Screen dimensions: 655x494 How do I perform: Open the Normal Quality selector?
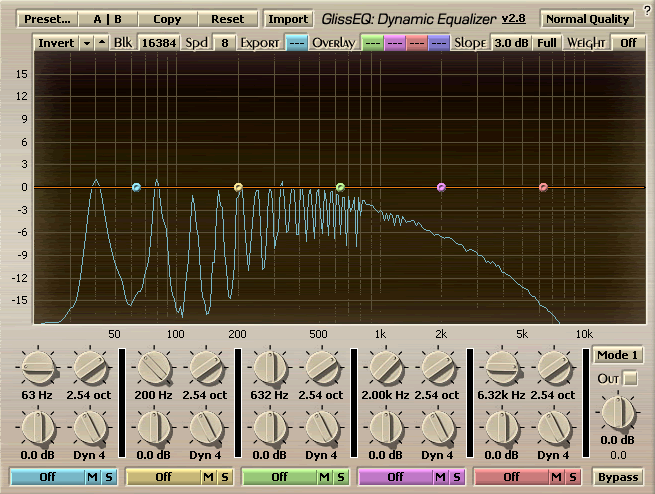[x=587, y=19]
